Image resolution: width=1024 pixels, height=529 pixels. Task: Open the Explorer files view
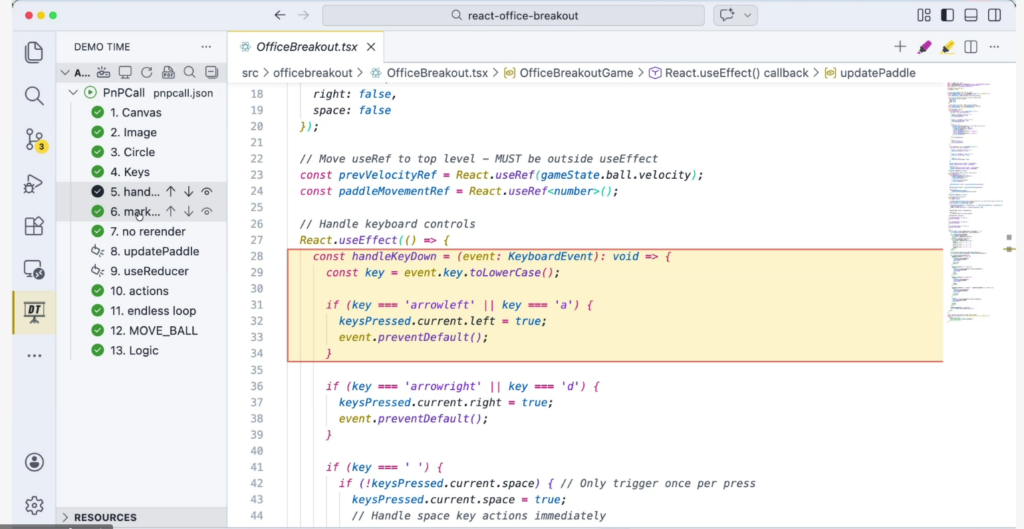34,52
